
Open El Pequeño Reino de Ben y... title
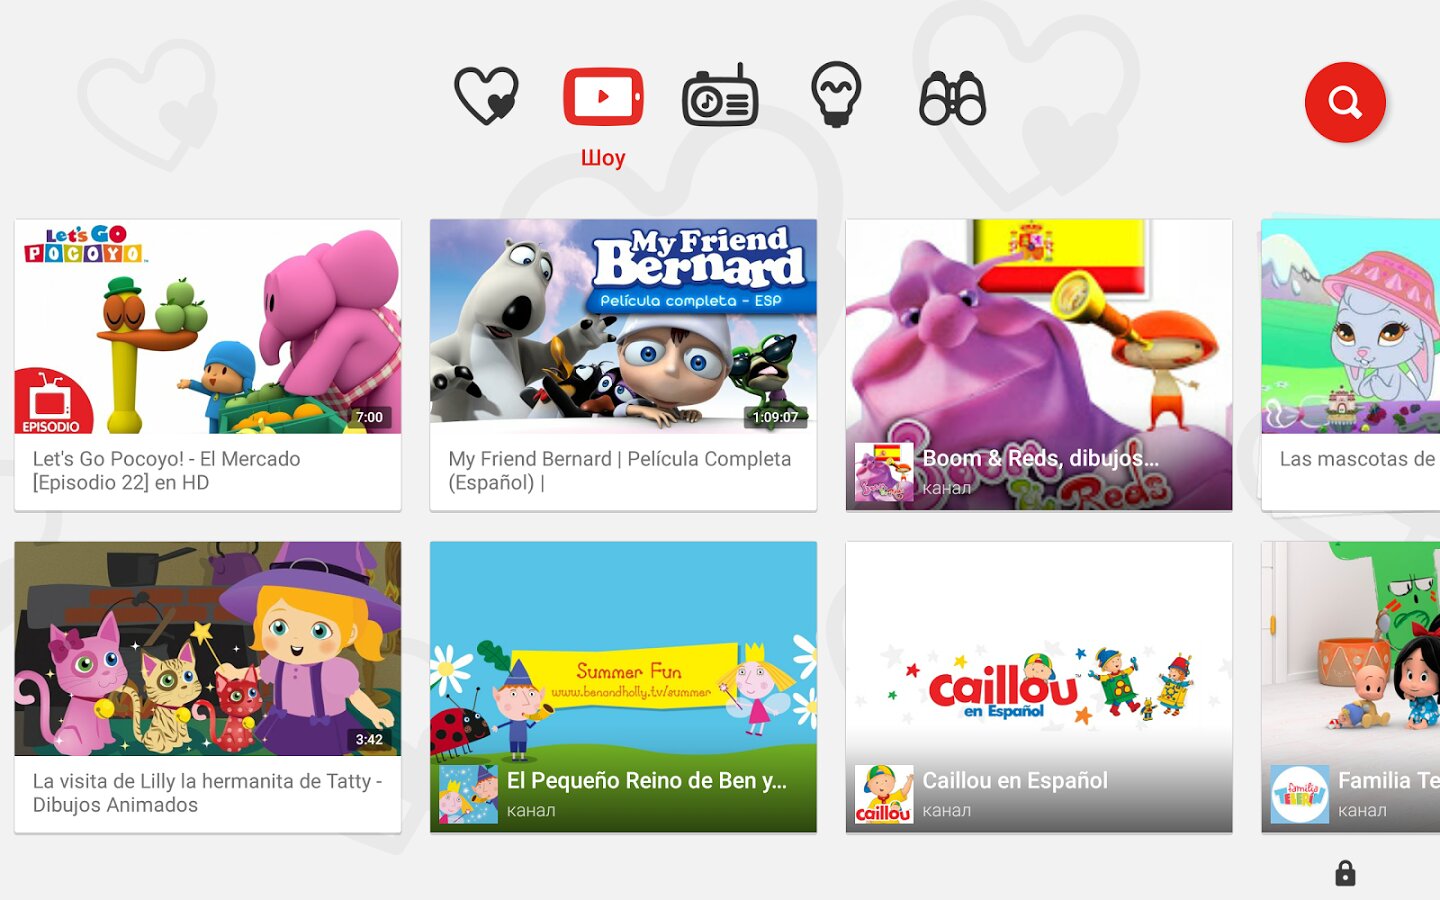pyautogui.click(x=646, y=780)
